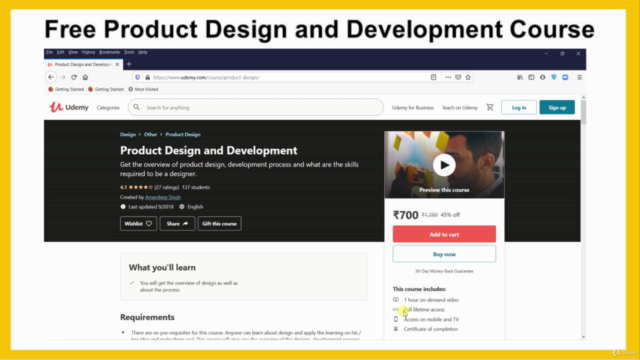This screenshot has height=360, width=640.
Task: Click the 27 ratings star rating
Action: coord(149,187)
